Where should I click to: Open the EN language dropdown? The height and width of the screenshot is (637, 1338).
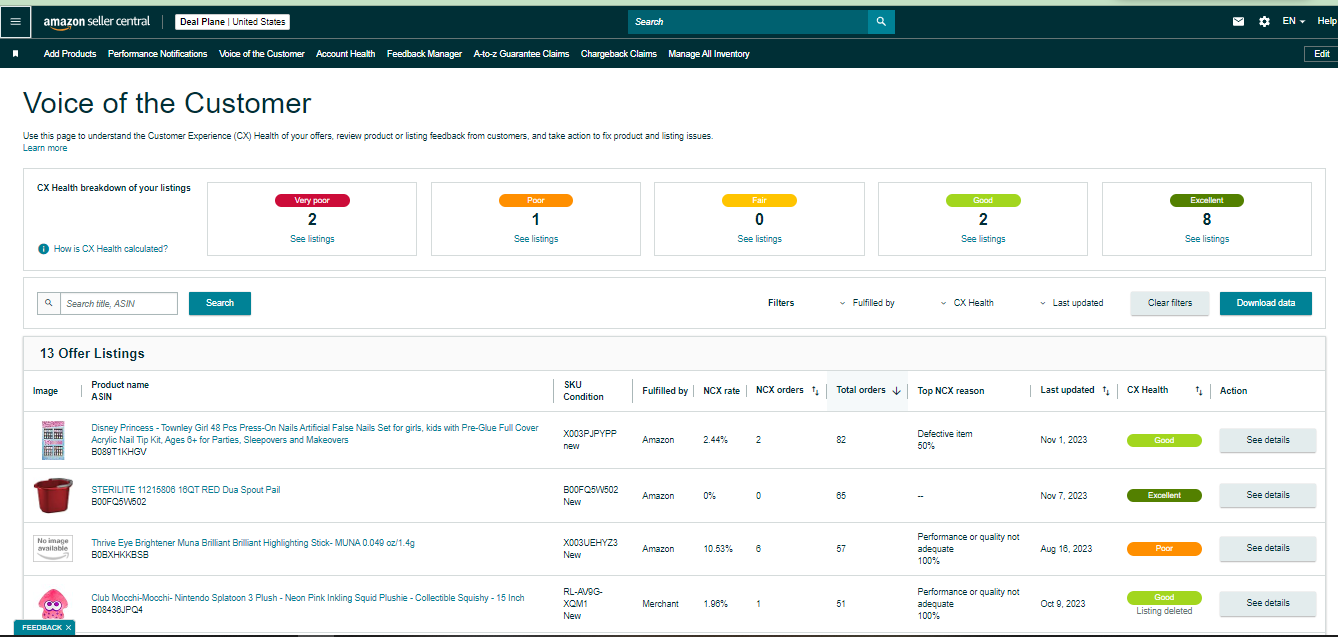[x=1295, y=21]
